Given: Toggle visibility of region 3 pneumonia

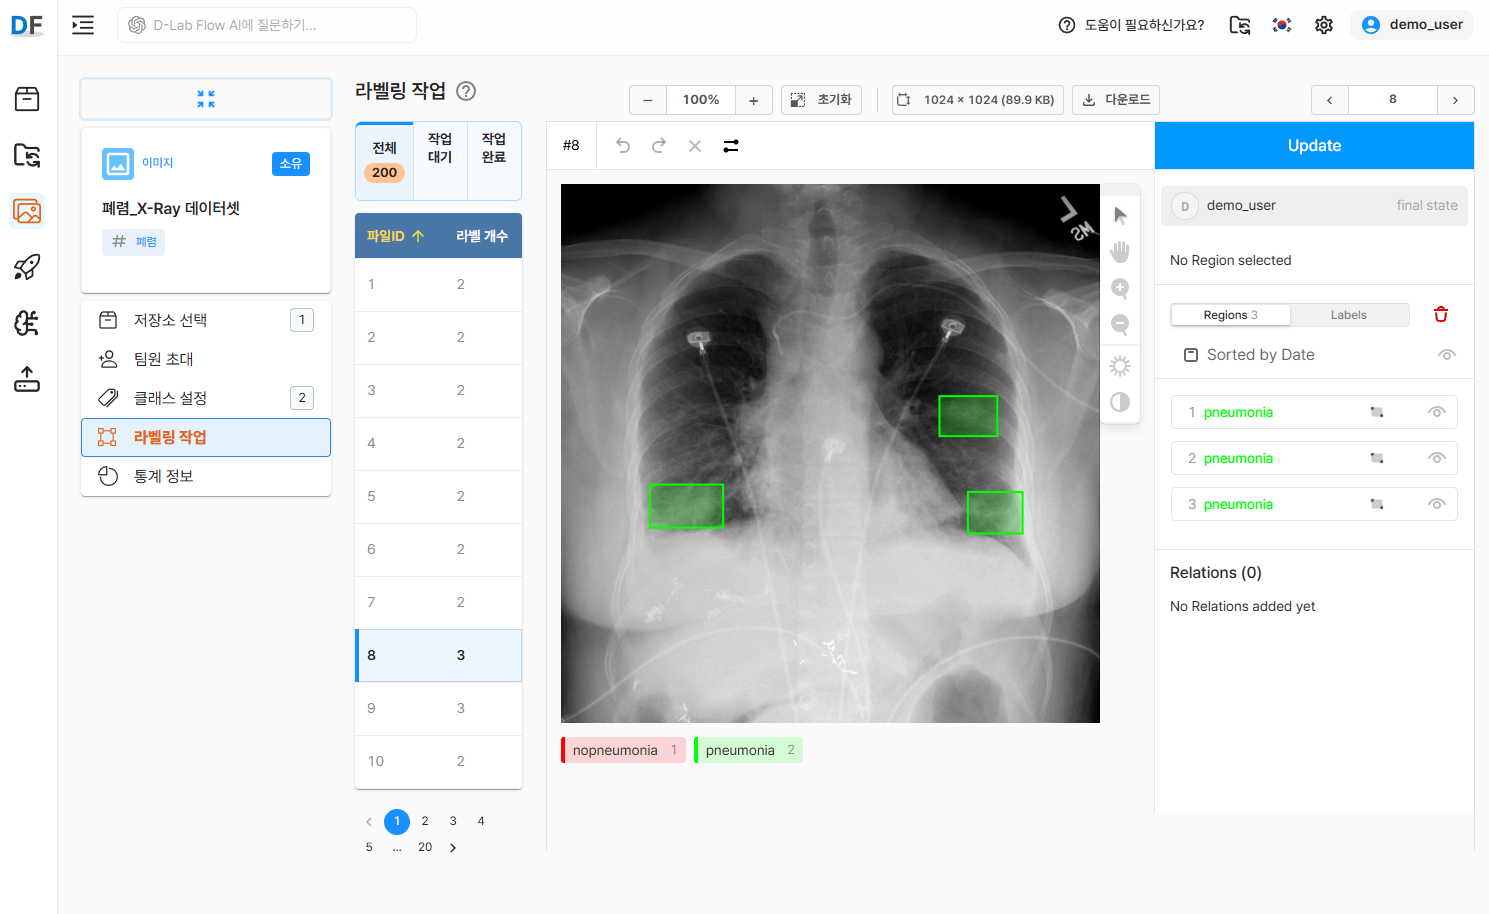Looking at the screenshot, I should pyautogui.click(x=1437, y=503).
